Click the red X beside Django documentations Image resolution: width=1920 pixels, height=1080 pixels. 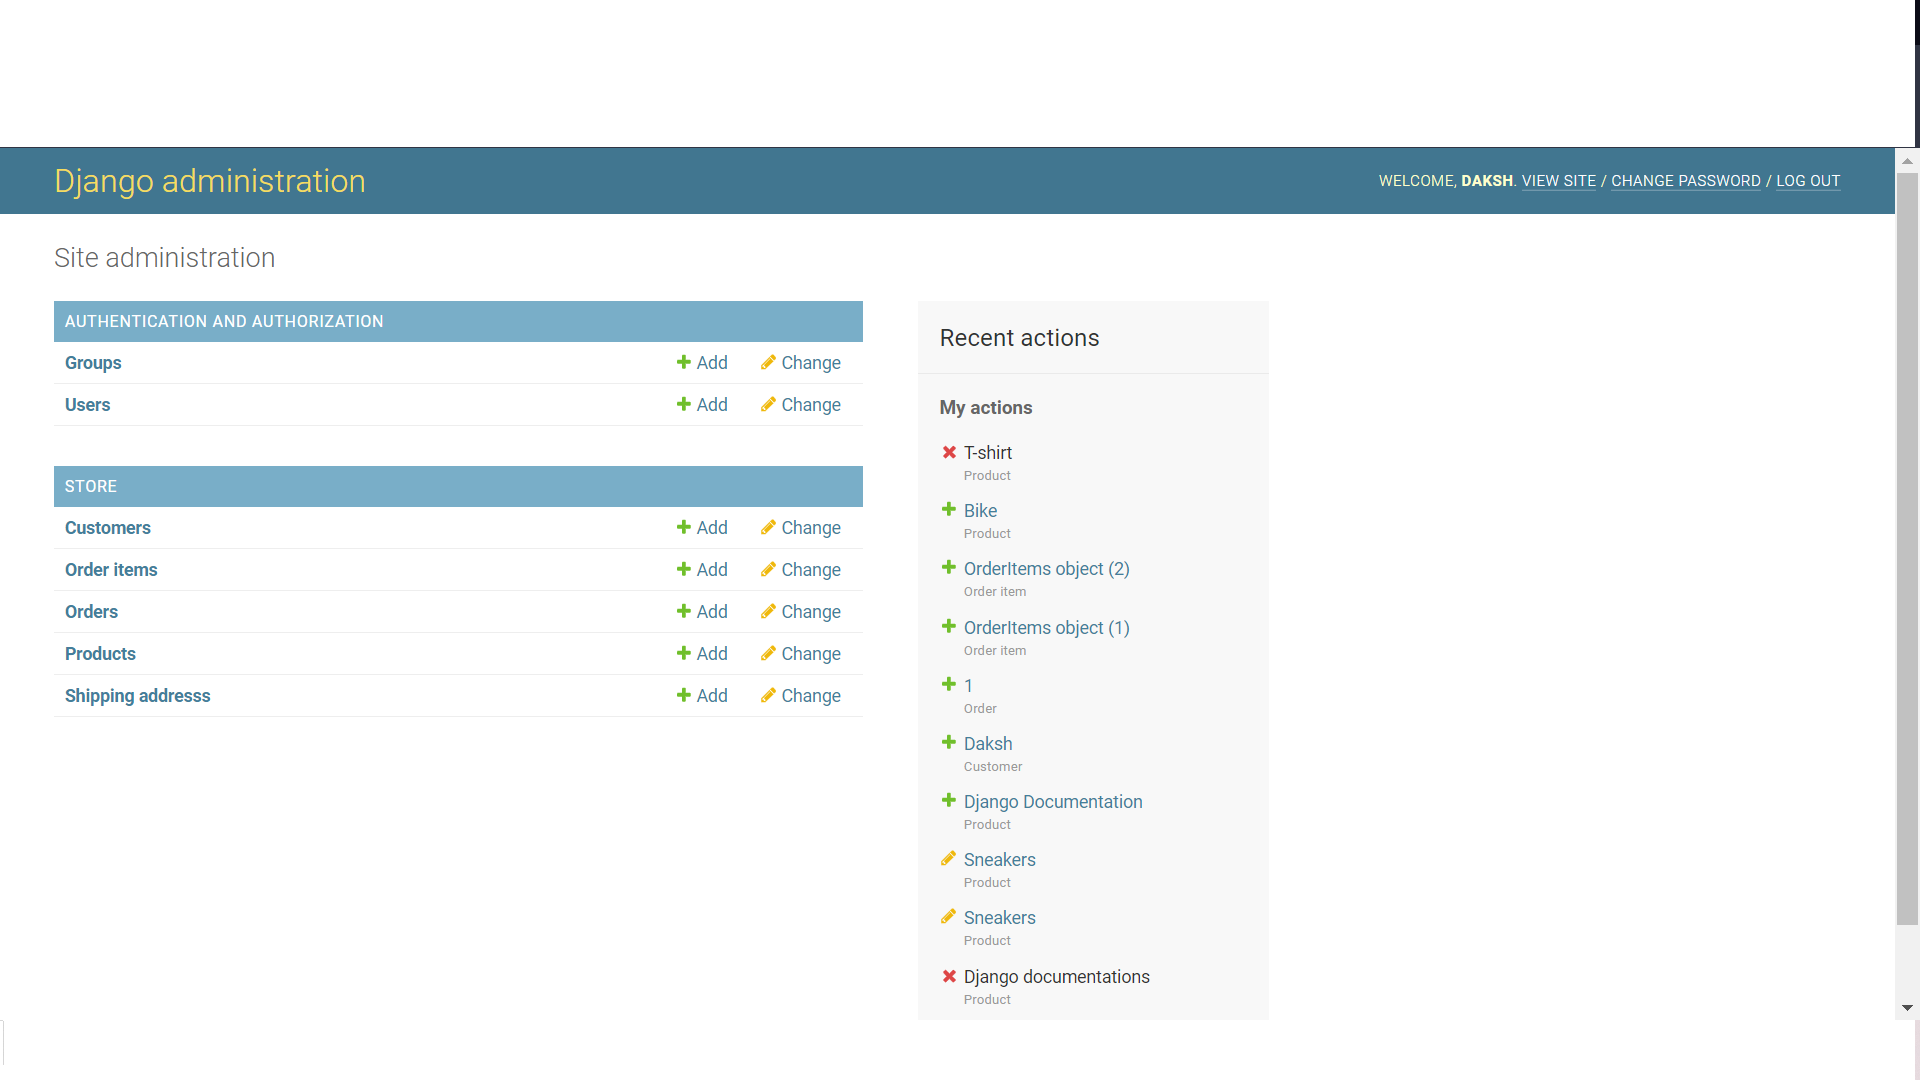[949, 976]
